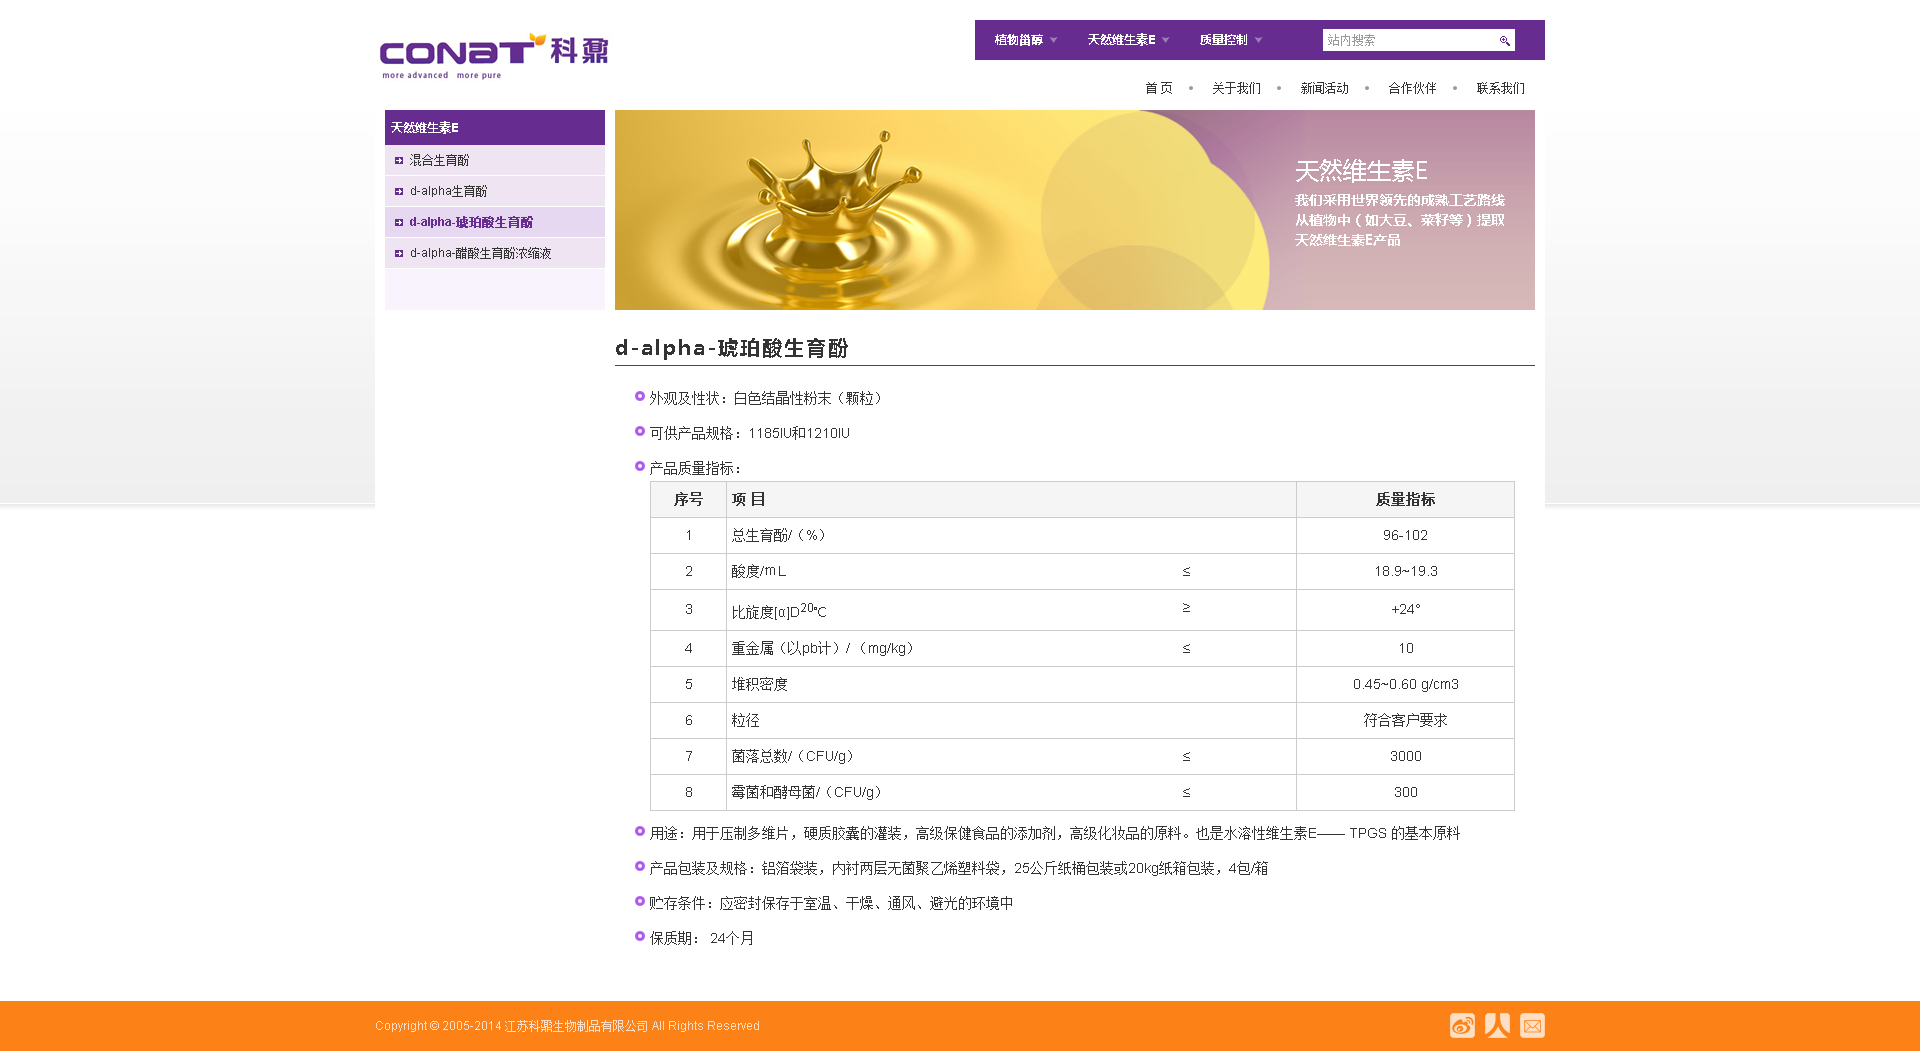Click the bullet icon beside d-alpha-醋酸生育酚浓缩液
This screenshot has width=1920, height=1051.
click(399, 254)
